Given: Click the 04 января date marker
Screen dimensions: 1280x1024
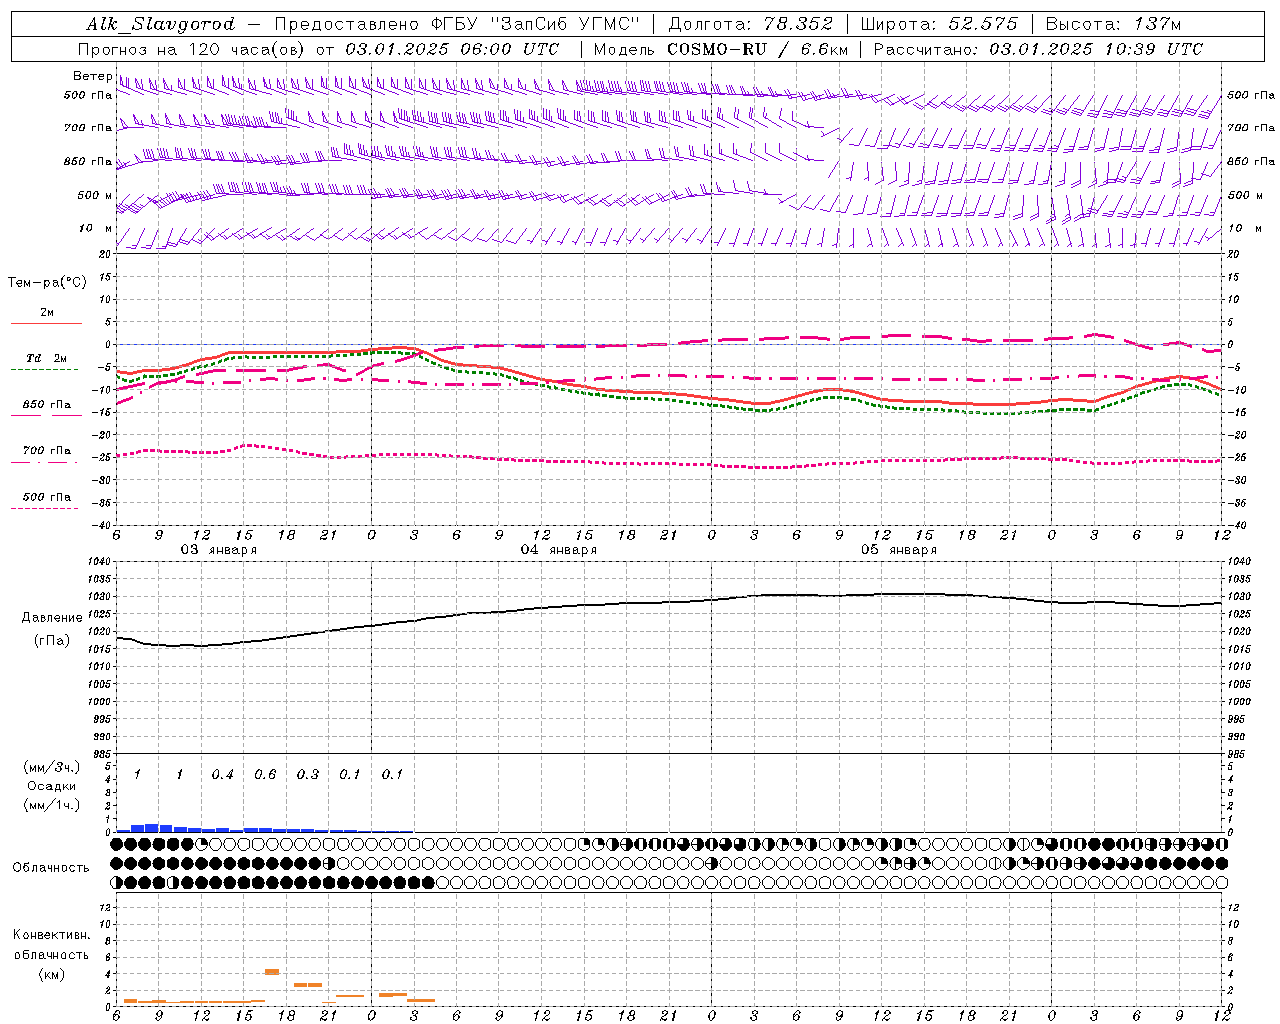Looking at the screenshot, I should point(558,550).
